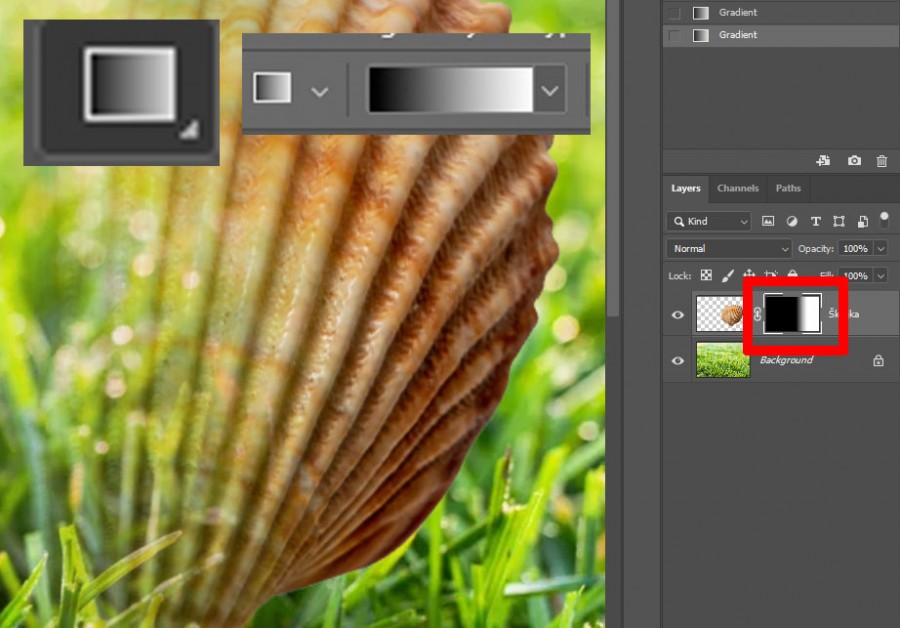Hide the shell layer via eye icon
The height and width of the screenshot is (628, 900).
pyautogui.click(x=678, y=315)
